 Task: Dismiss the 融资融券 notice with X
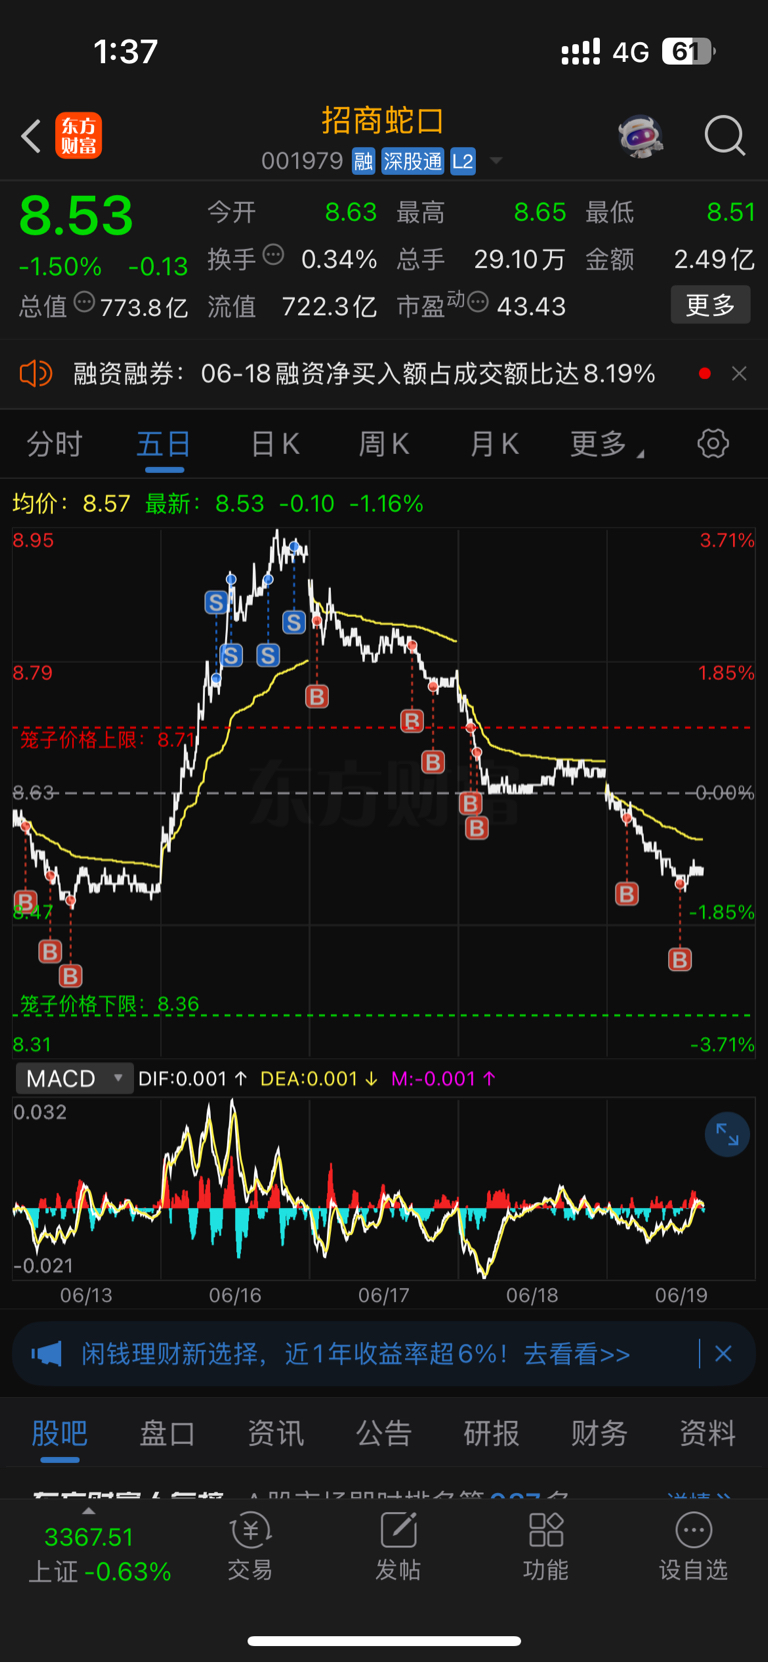(x=739, y=374)
